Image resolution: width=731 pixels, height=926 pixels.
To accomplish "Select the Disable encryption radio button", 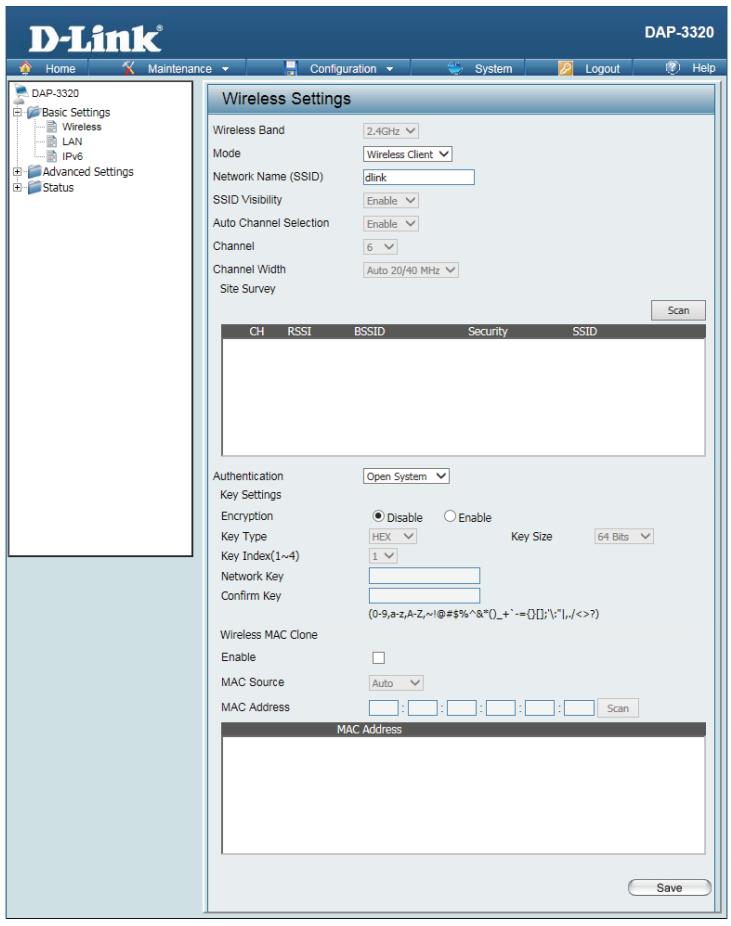I will [378, 516].
